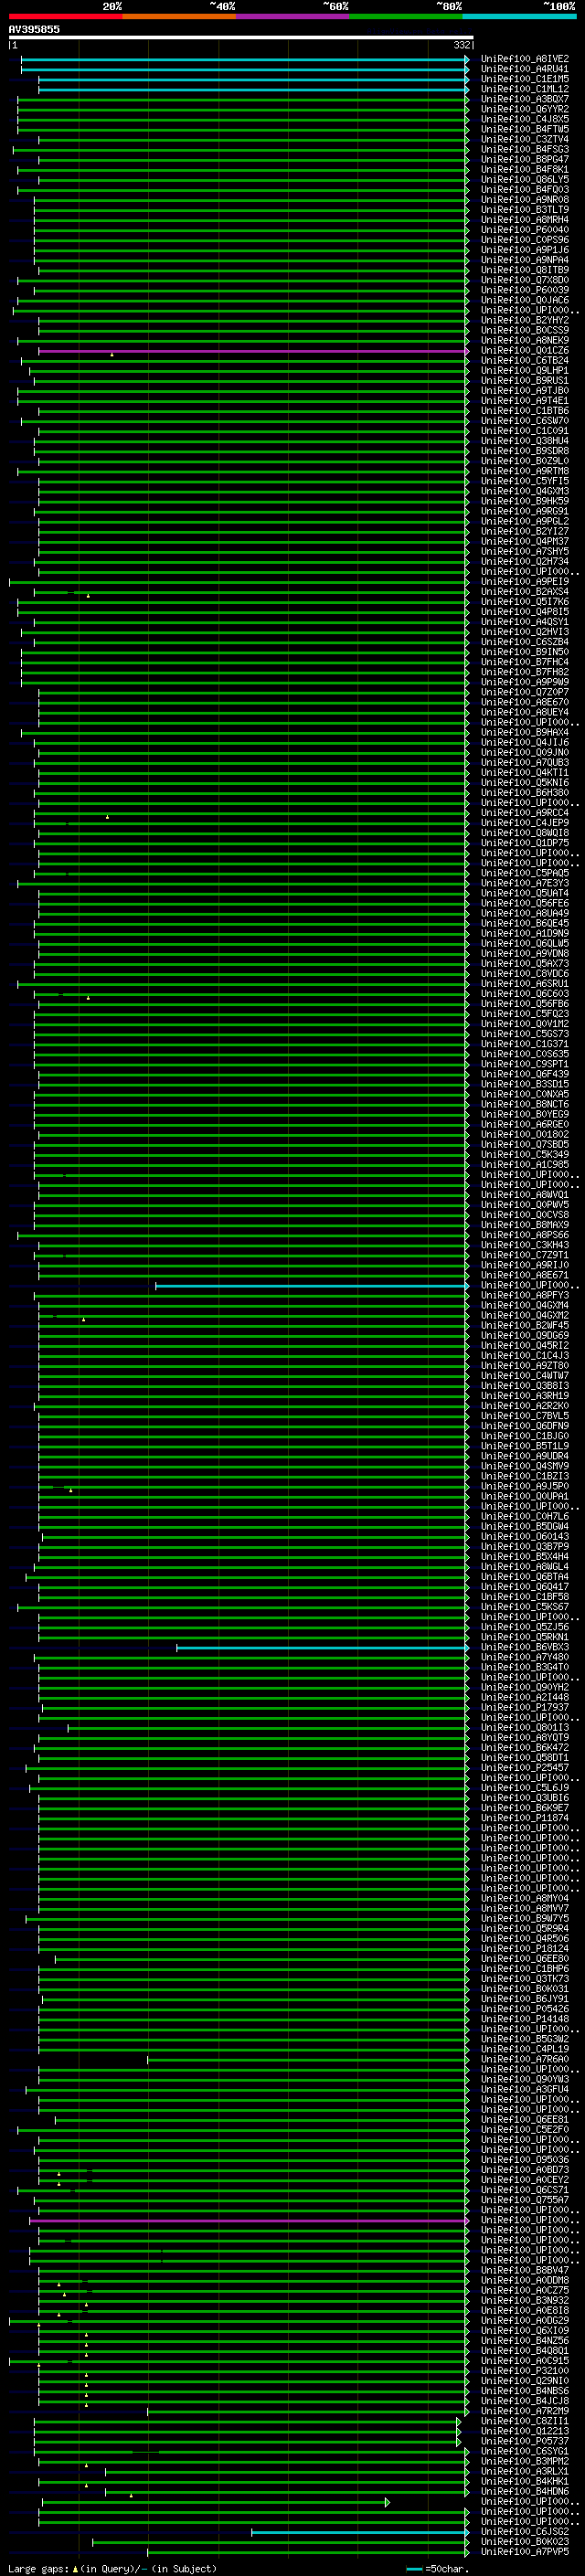This screenshot has width=585, height=2576.
Task: Open hit UniRef100_A4RU41
Action: [x=525, y=69]
